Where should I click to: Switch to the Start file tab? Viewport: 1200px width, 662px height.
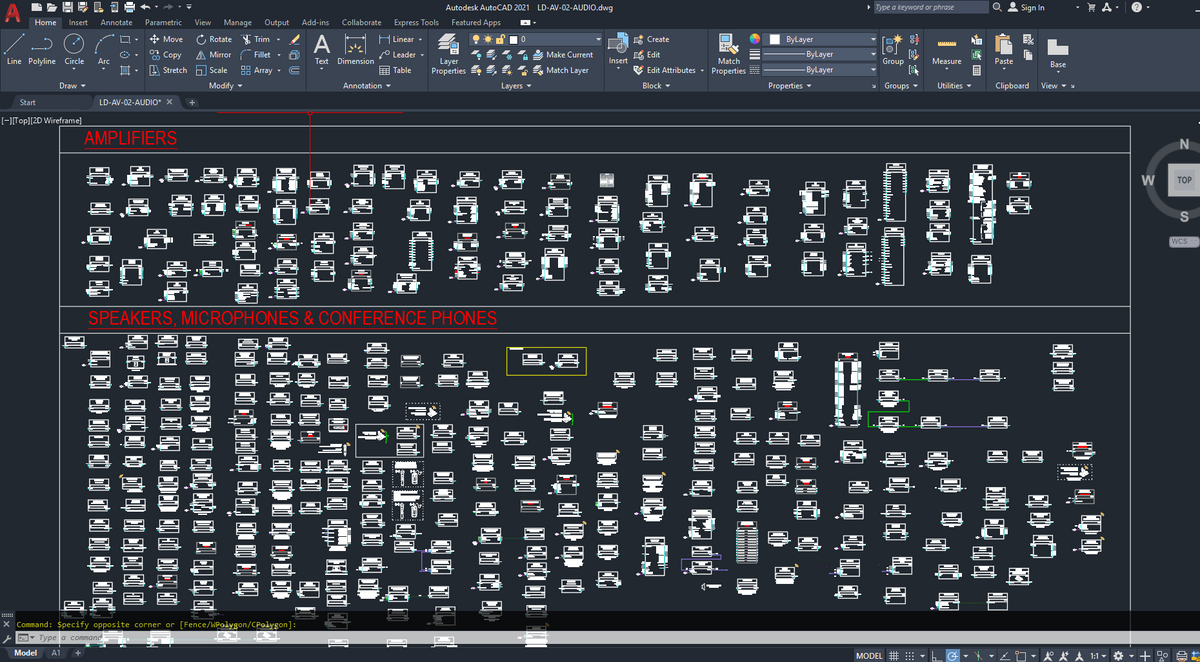[x=28, y=102]
